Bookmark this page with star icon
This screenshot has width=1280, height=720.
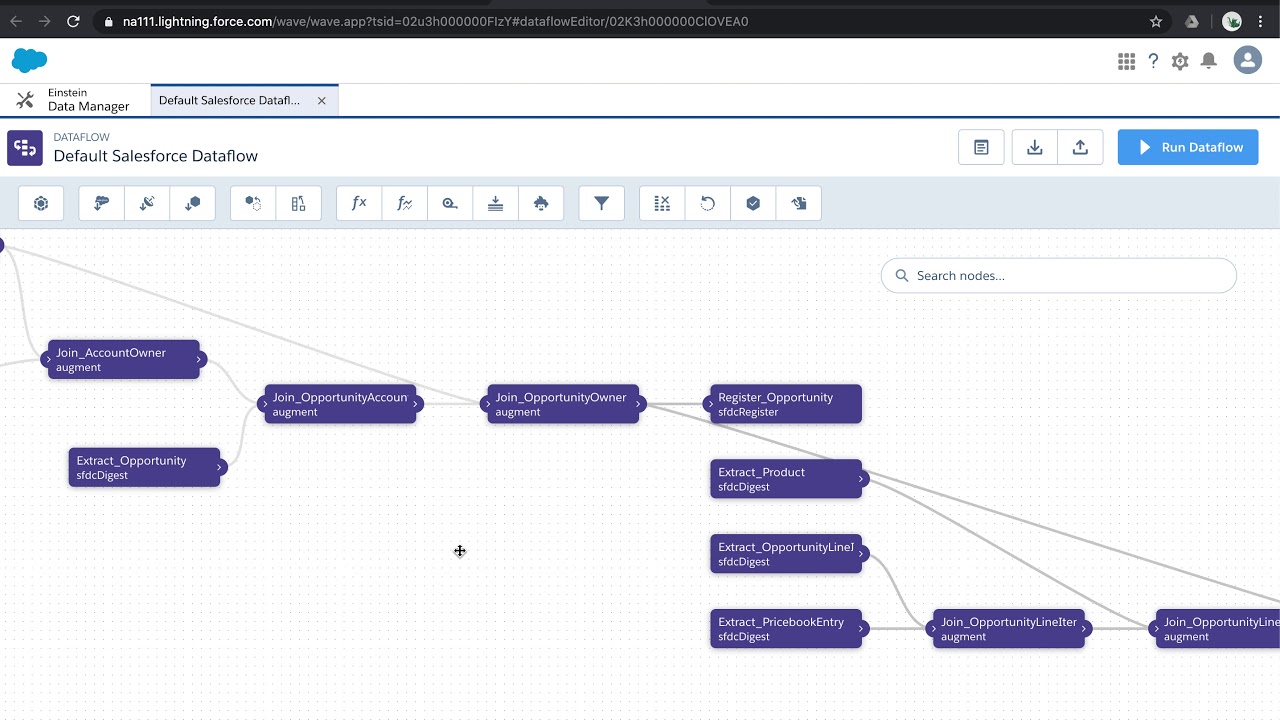pos(1156,21)
